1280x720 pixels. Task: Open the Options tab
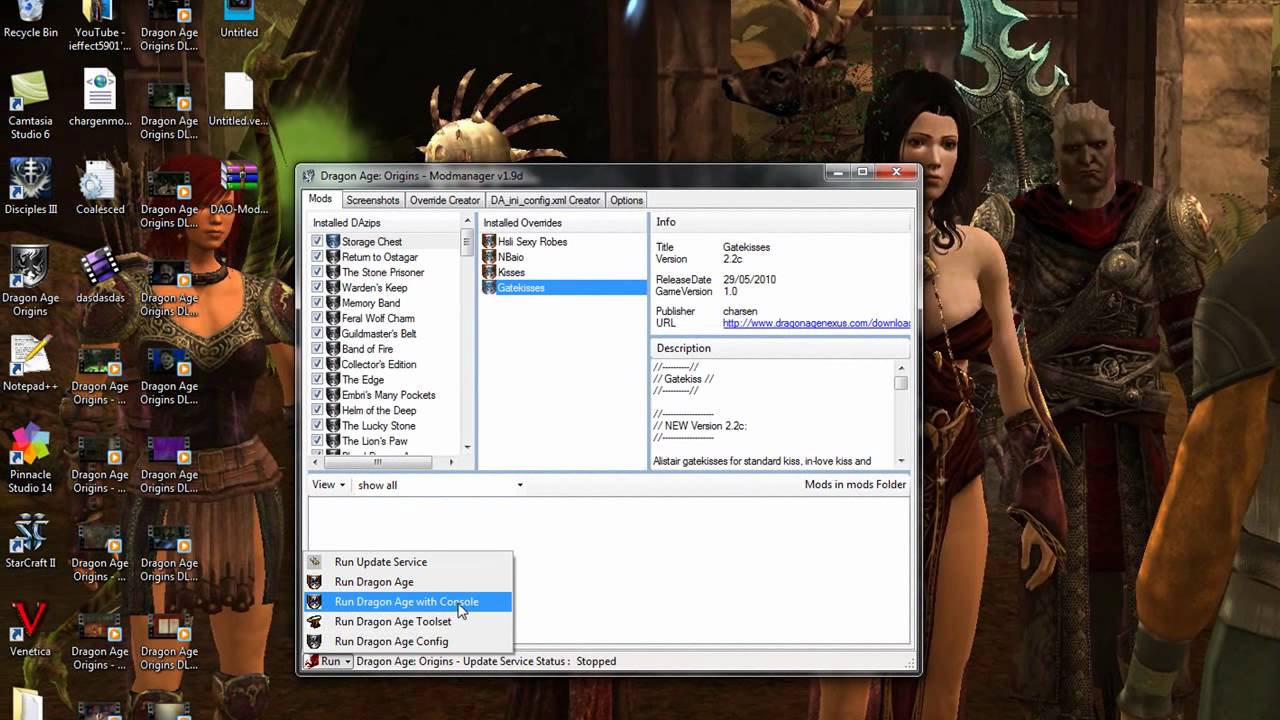click(626, 200)
